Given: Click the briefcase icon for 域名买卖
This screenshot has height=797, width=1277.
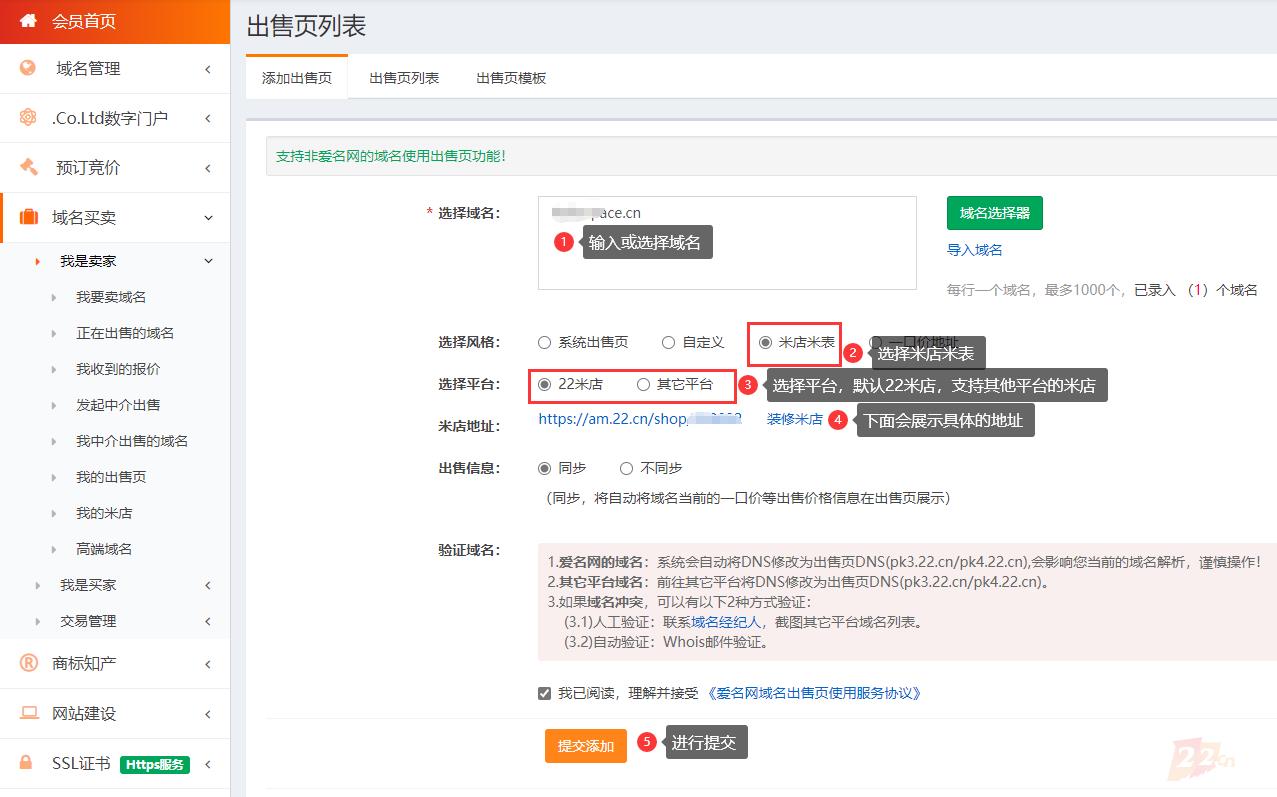Looking at the screenshot, I should 28,217.
